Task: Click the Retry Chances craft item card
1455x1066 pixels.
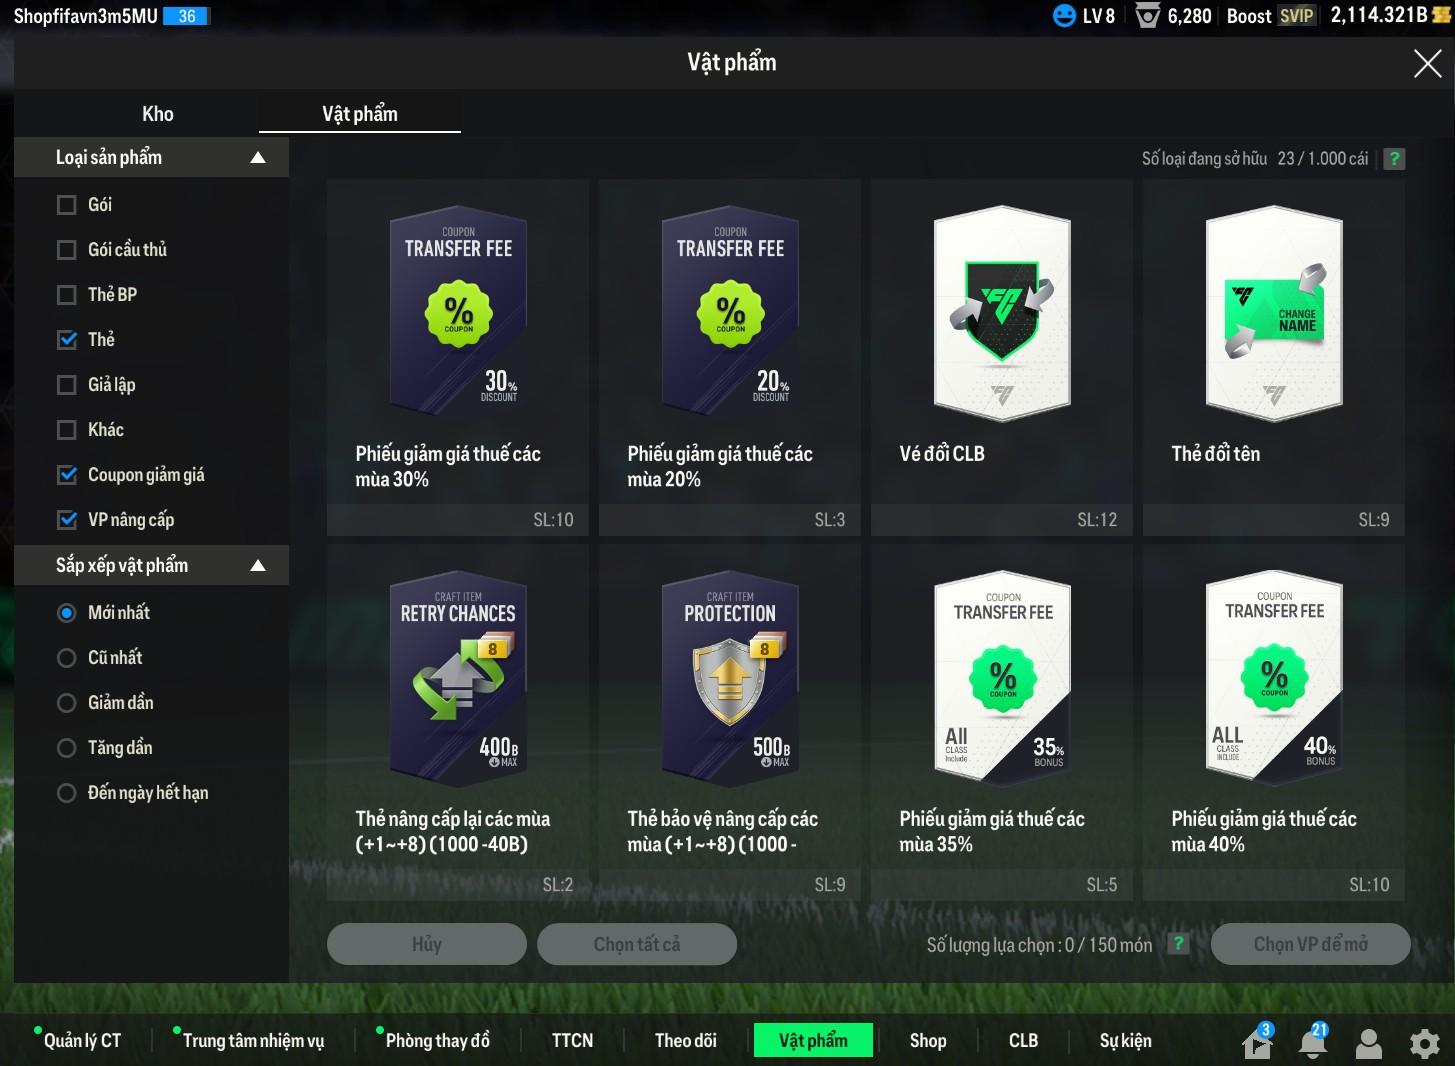Action: tap(458, 722)
